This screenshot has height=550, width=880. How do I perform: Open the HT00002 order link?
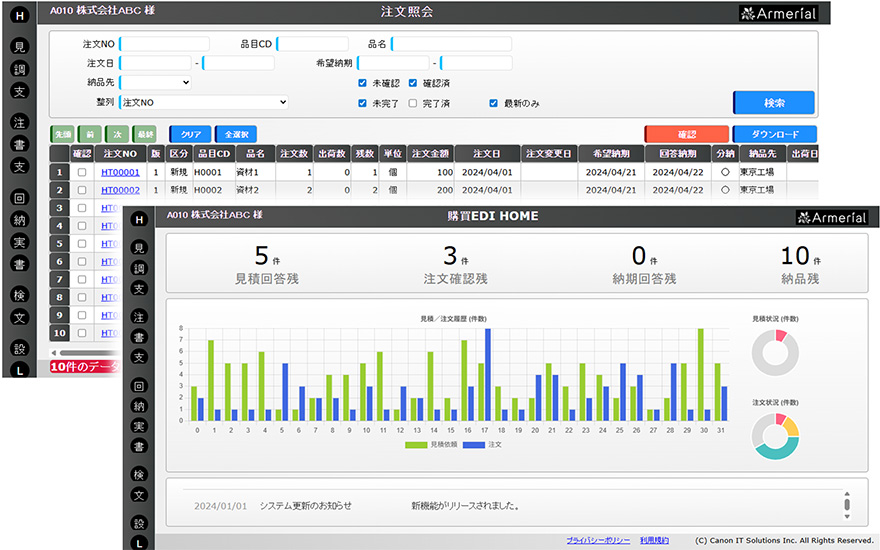120,190
